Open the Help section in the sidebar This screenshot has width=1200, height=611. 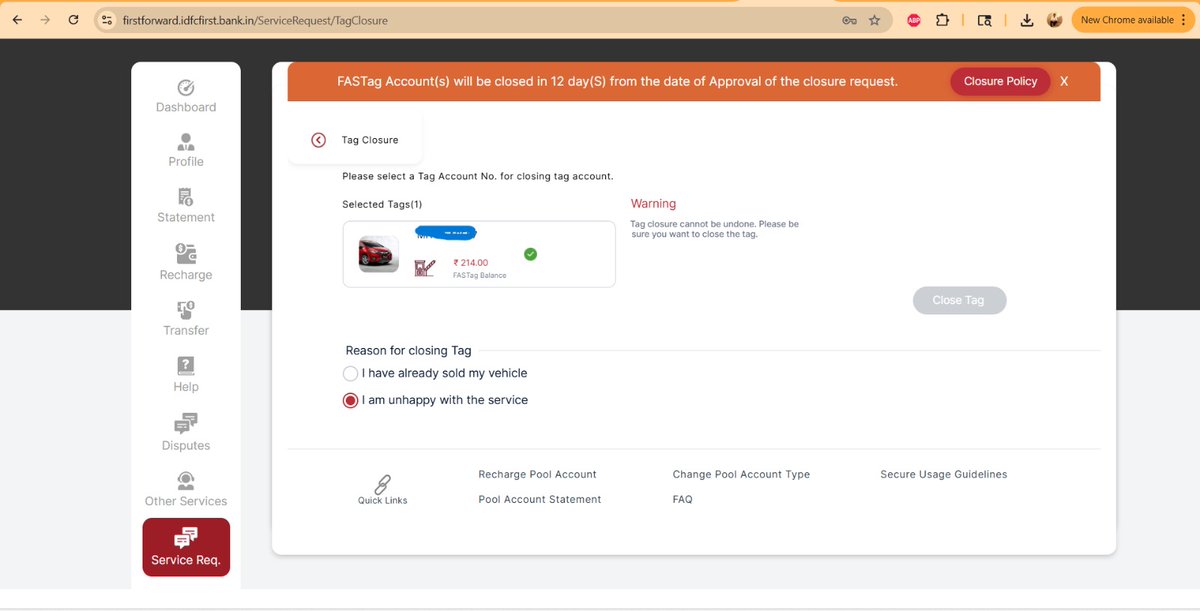click(x=186, y=375)
